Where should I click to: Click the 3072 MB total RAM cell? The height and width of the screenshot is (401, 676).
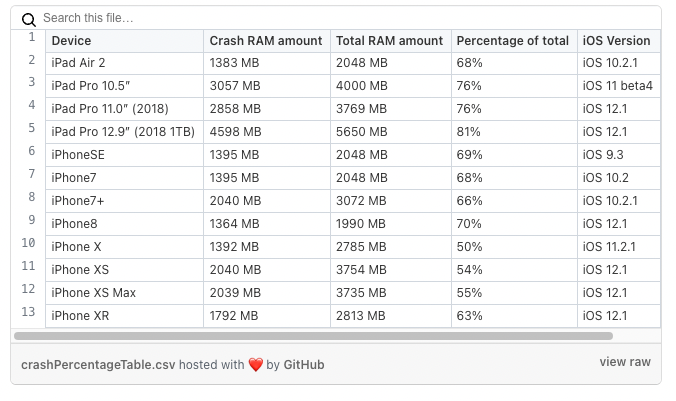pyautogui.click(x=391, y=201)
